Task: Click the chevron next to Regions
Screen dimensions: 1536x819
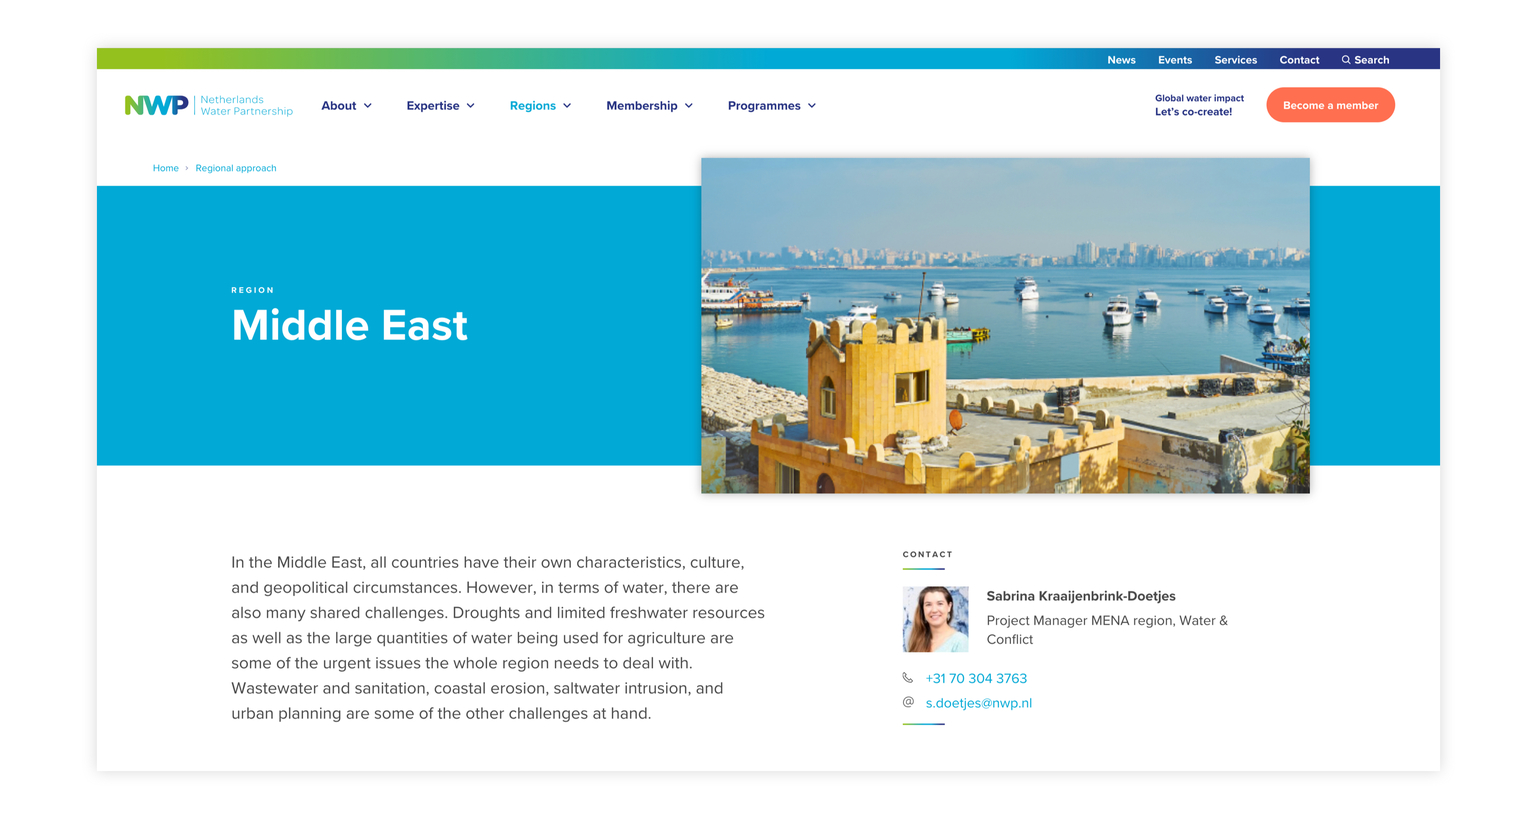Action: [569, 105]
